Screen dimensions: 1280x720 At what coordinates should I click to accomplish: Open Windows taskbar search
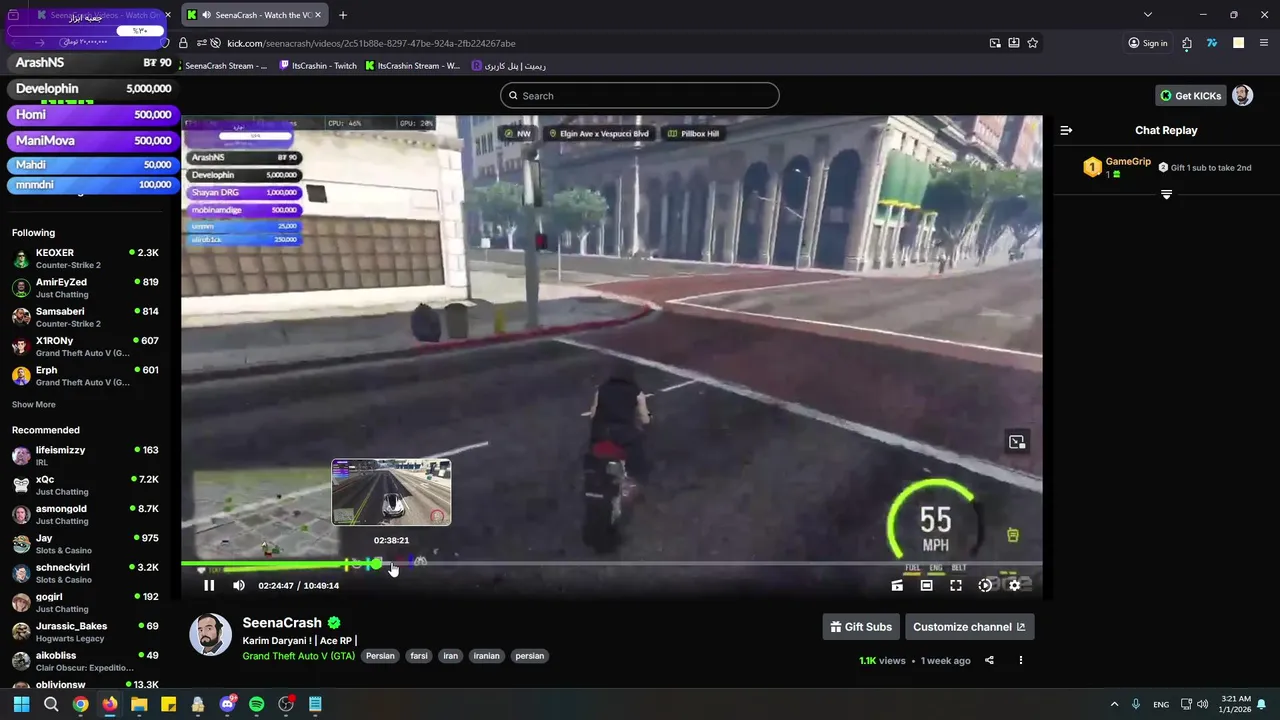pos(51,704)
